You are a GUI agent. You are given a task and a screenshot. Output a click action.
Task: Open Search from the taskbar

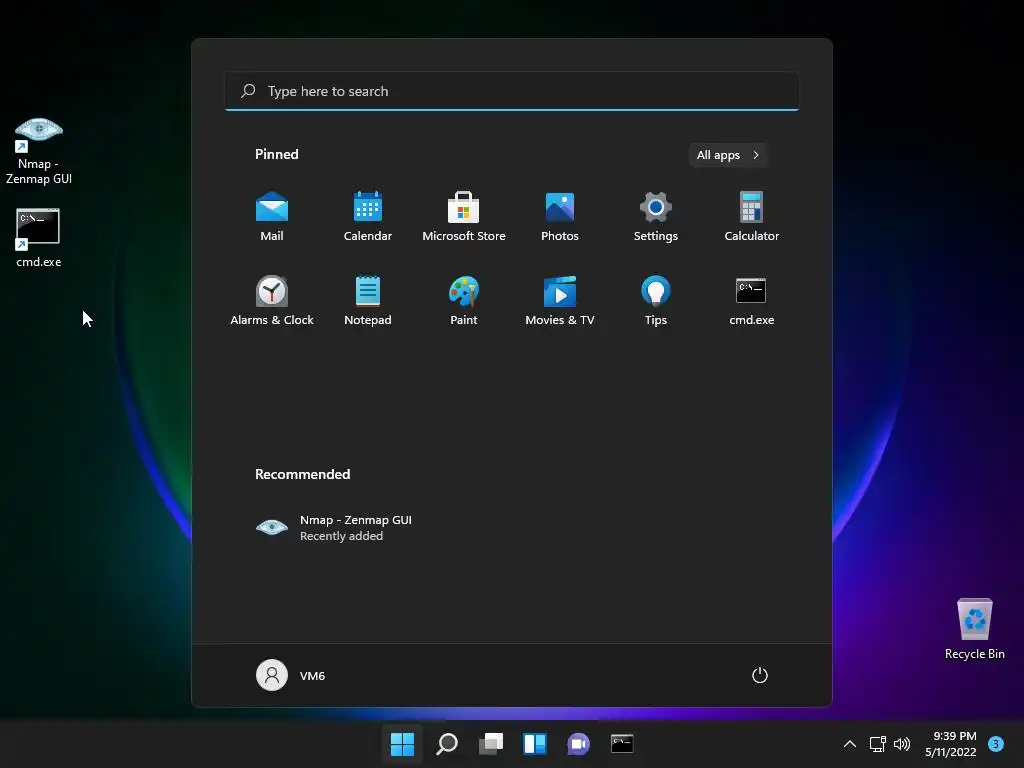coord(447,744)
